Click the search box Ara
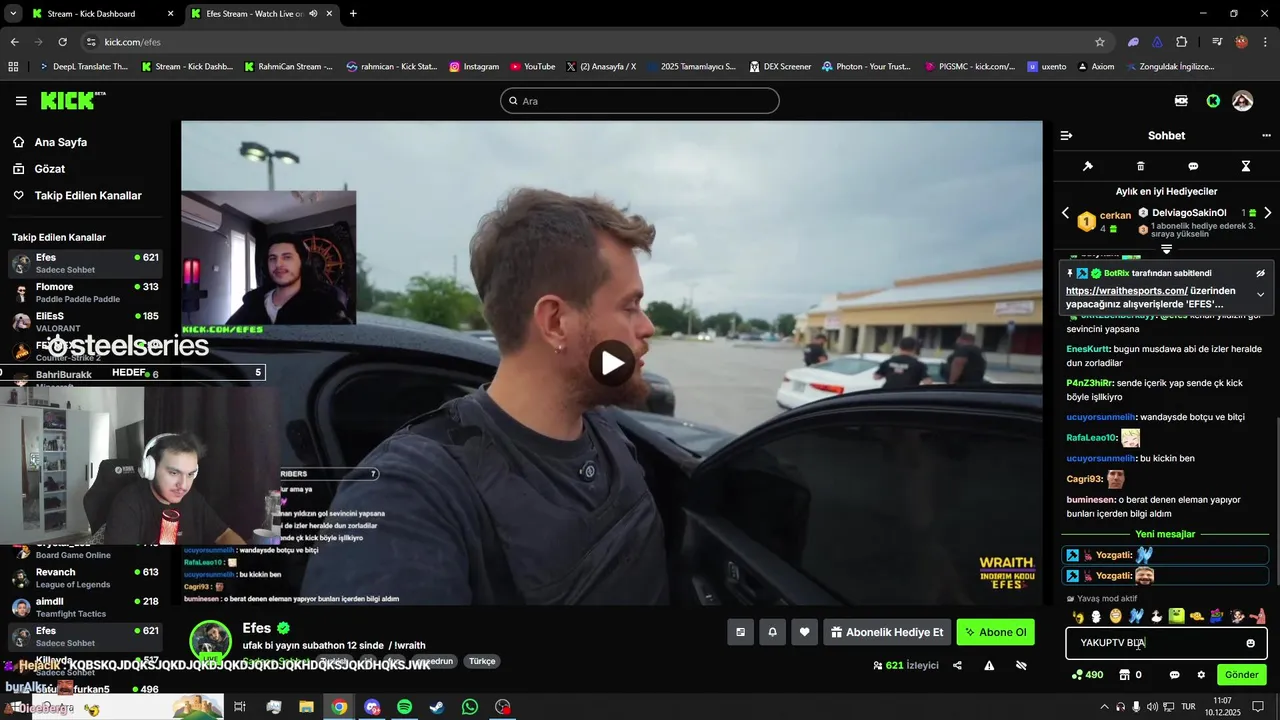 639,101
